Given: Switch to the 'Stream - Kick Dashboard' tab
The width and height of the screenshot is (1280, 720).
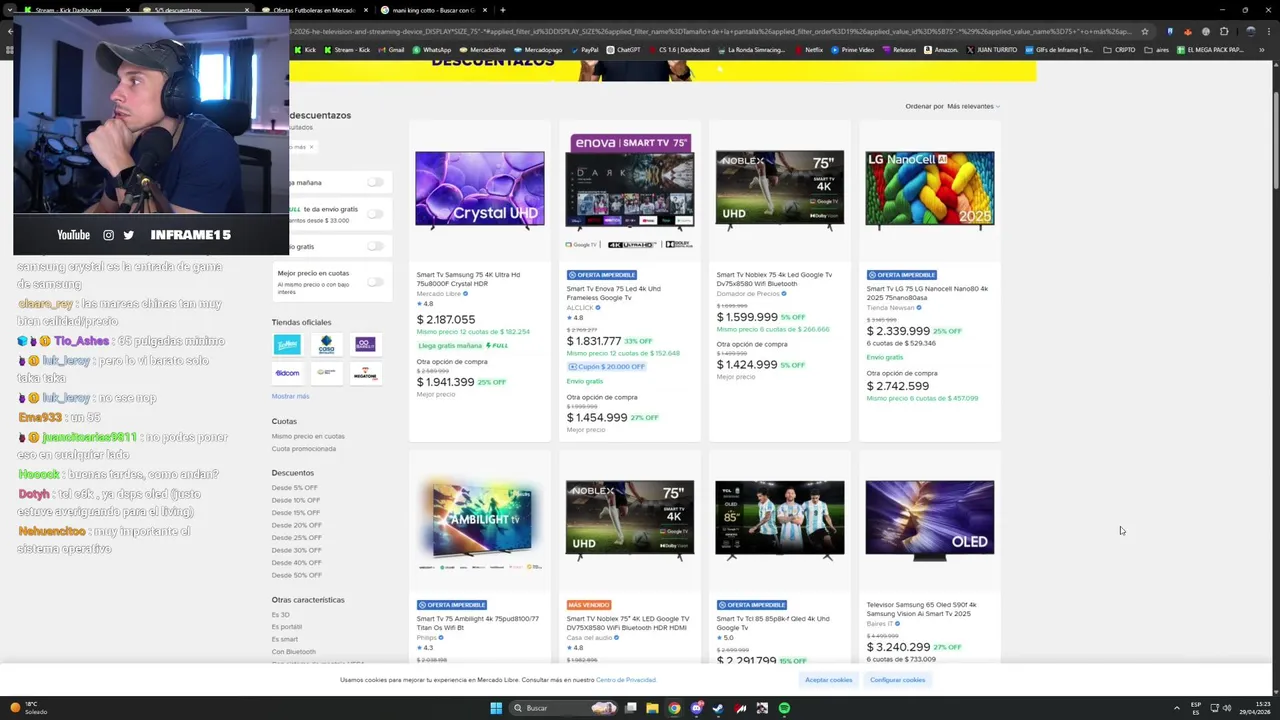Looking at the screenshot, I should point(75,10).
